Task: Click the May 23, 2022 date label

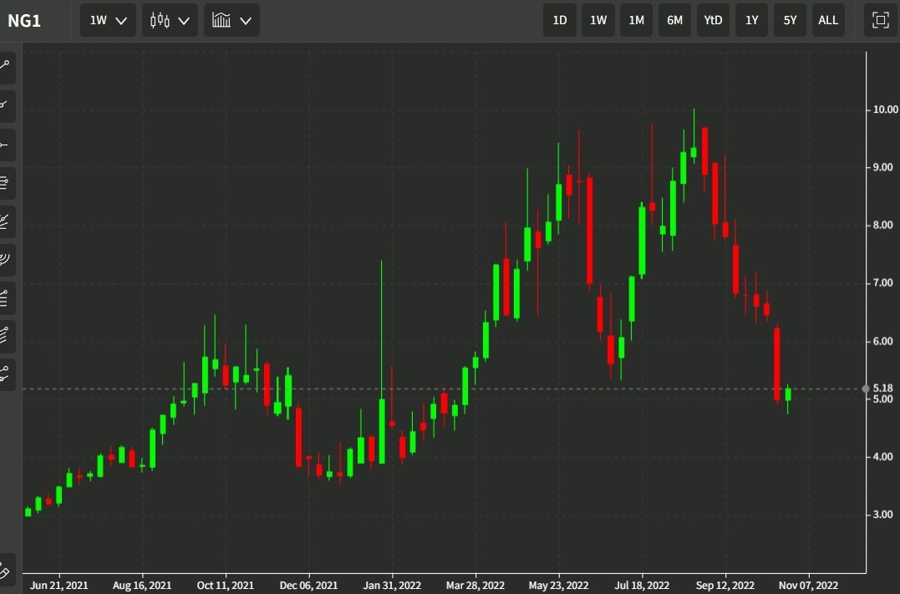Action: (x=558, y=585)
